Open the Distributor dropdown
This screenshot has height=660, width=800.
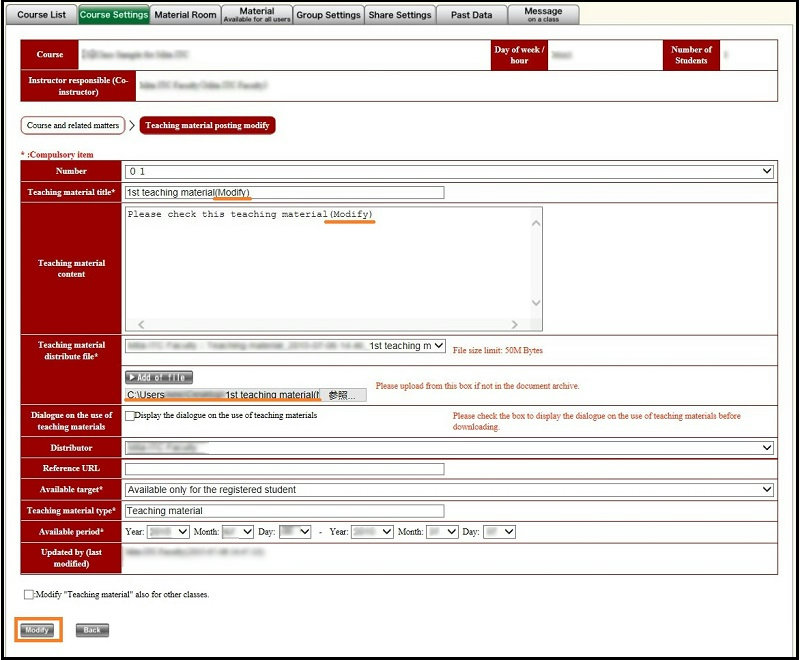[449, 448]
